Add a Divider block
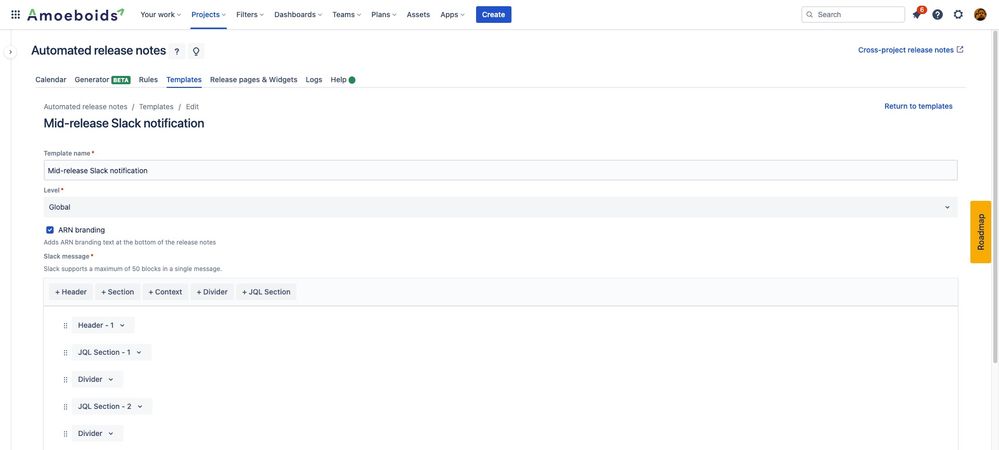This screenshot has width=999, height=450. pyautogui.click(x=212, y=292)
